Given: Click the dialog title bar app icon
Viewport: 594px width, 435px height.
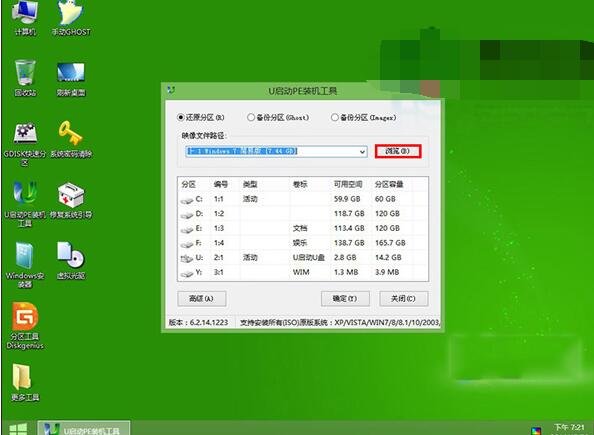Looking at the screenshot, I should [x=171, y=90].
